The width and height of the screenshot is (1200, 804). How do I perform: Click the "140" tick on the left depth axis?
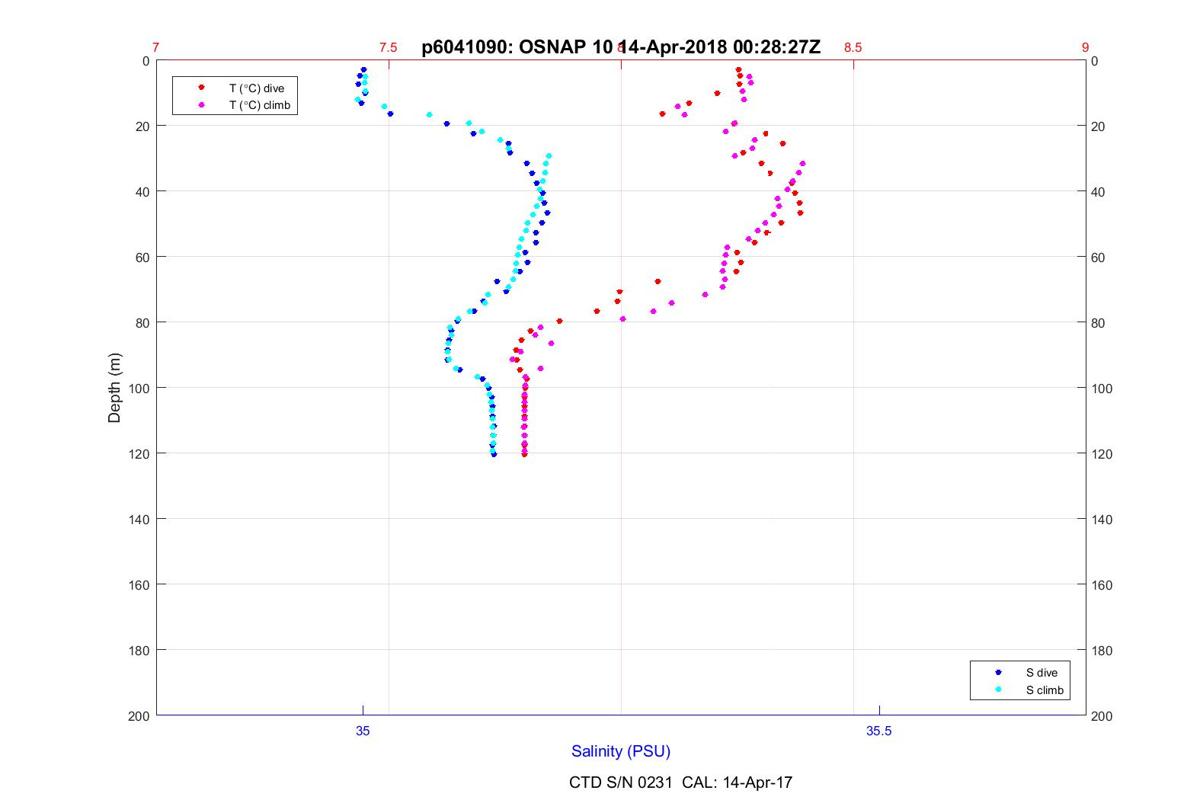coord(138,519)
